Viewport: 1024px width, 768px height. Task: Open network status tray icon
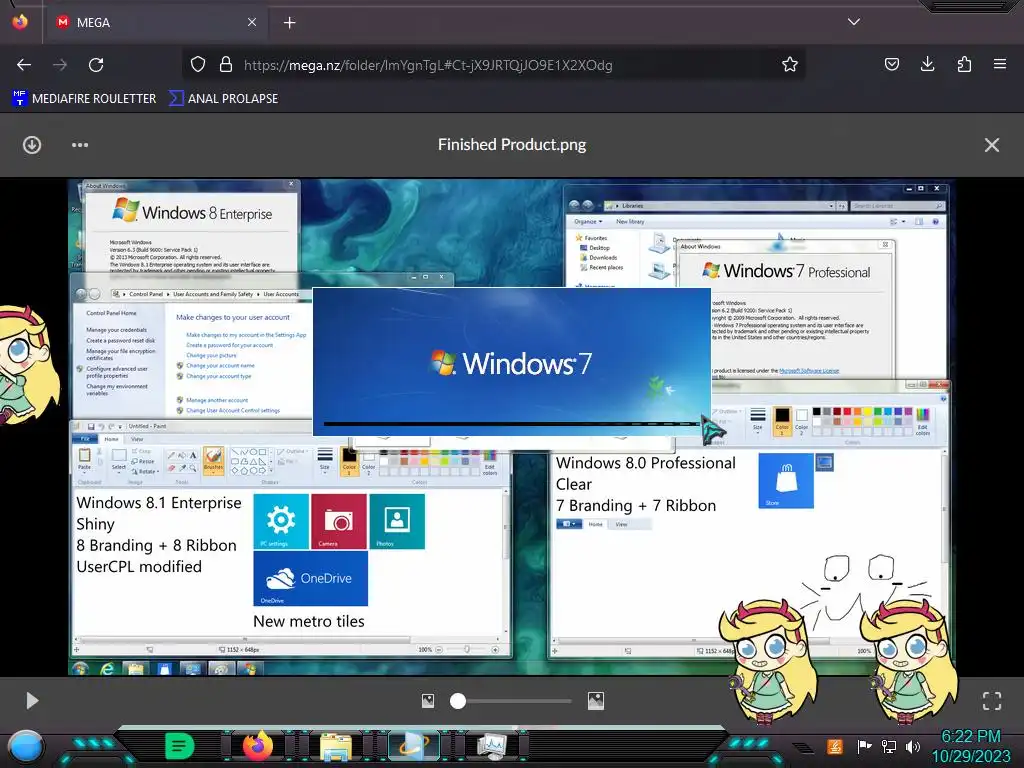[889, 746]
